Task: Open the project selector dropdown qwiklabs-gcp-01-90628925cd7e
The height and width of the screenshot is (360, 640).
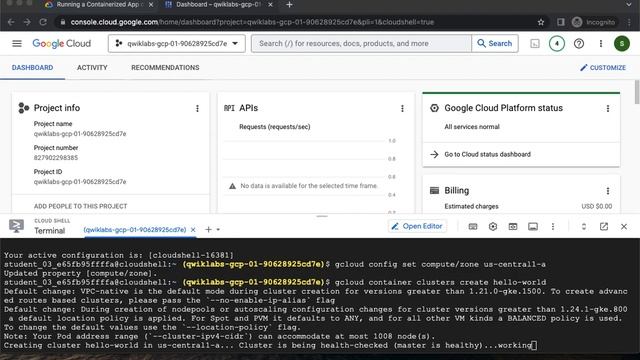Action: point(177,43)
